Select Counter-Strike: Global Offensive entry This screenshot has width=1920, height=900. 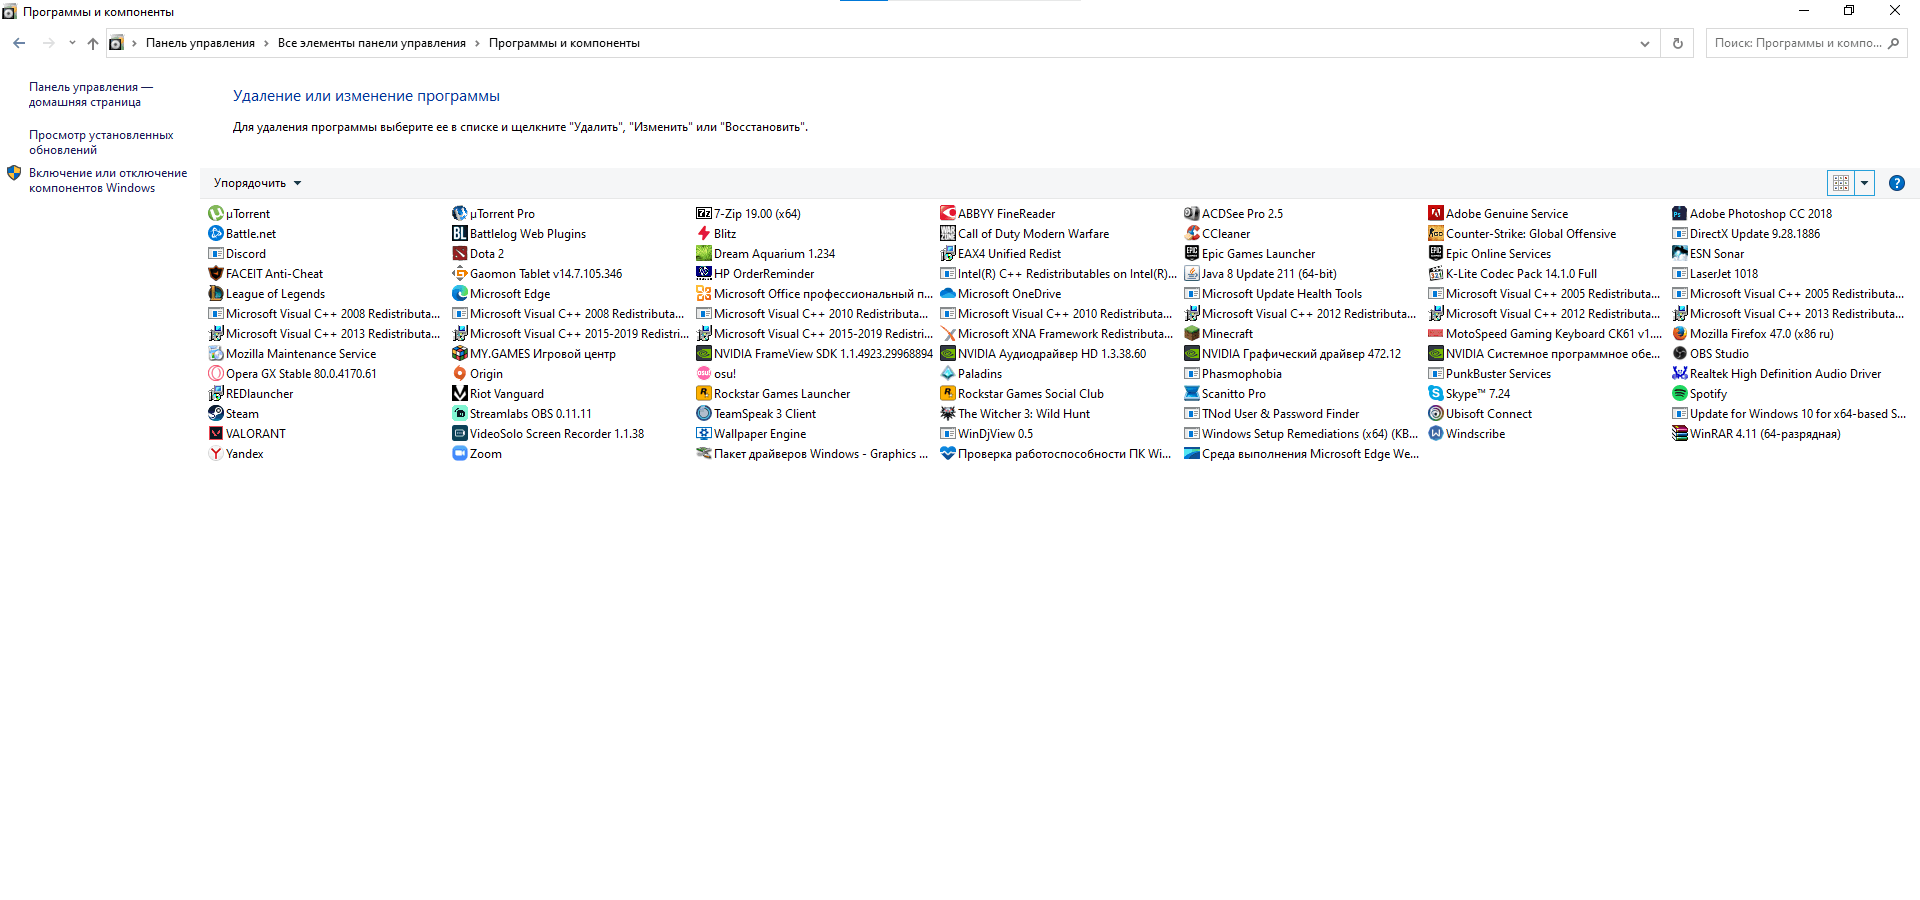[1522, 233]
